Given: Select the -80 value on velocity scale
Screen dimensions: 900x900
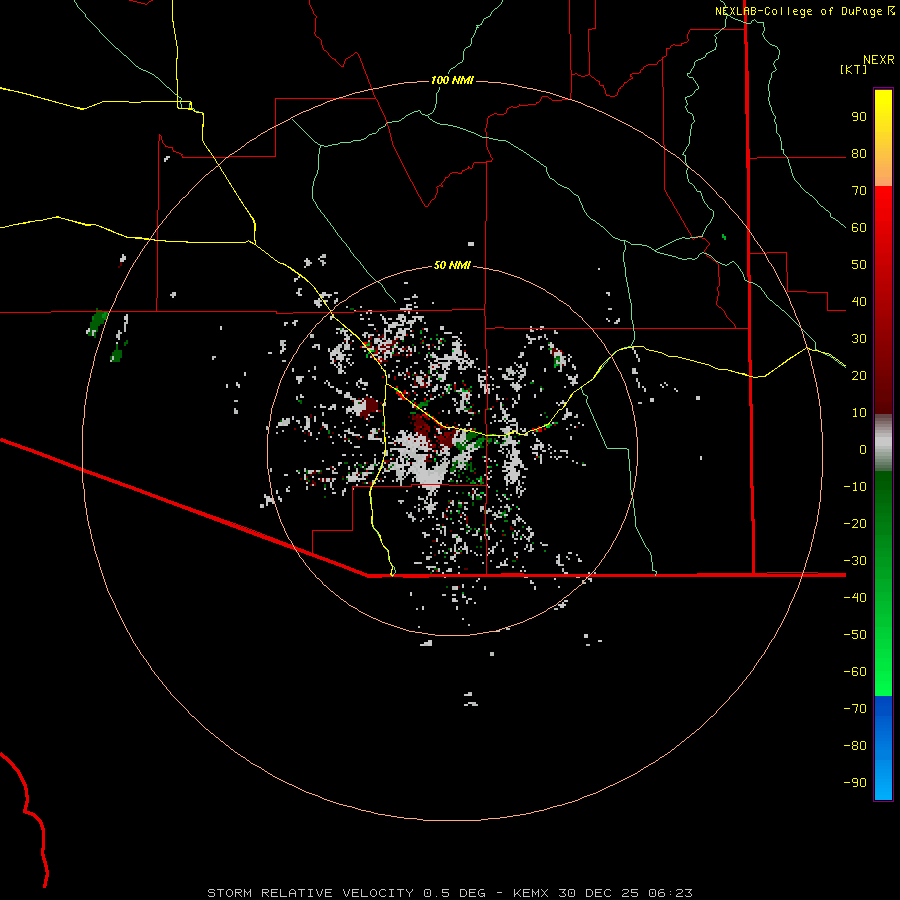Looking at the screenshot, I should [x=855, y=746].
